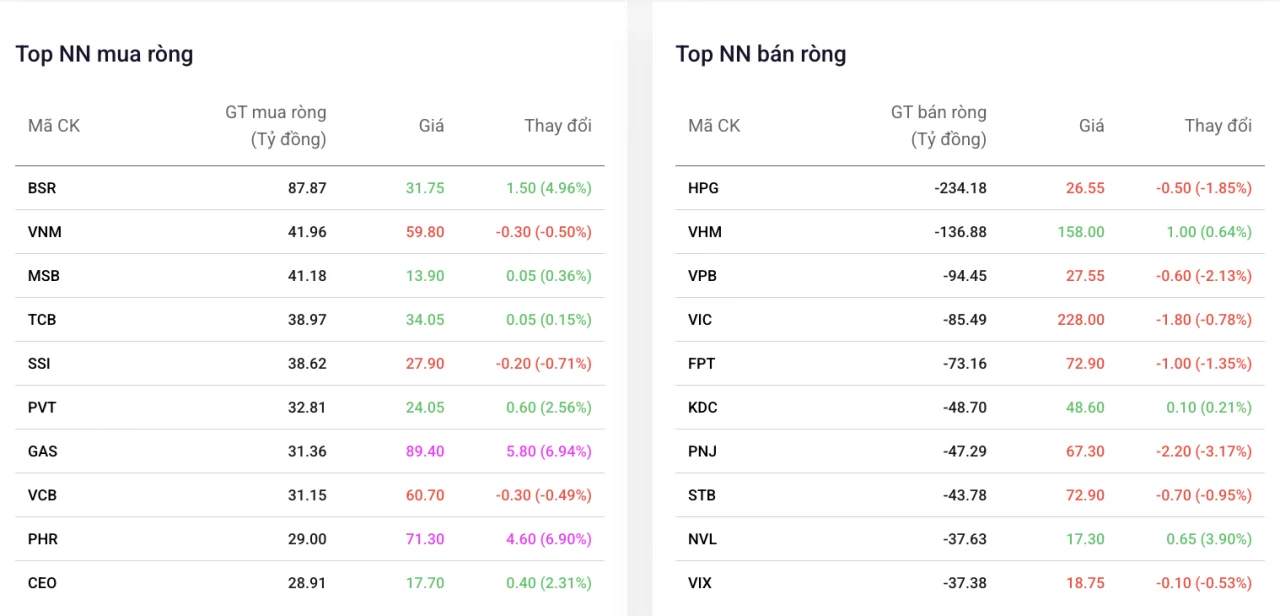The image size is (1280, 616).
Task: Select the VCB stock code
Action: point(43,496)
